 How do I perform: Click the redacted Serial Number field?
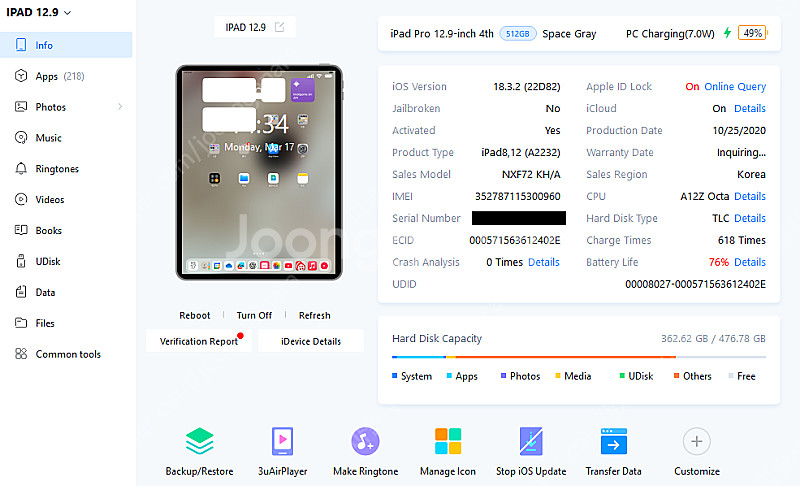[x=519, y=218]
